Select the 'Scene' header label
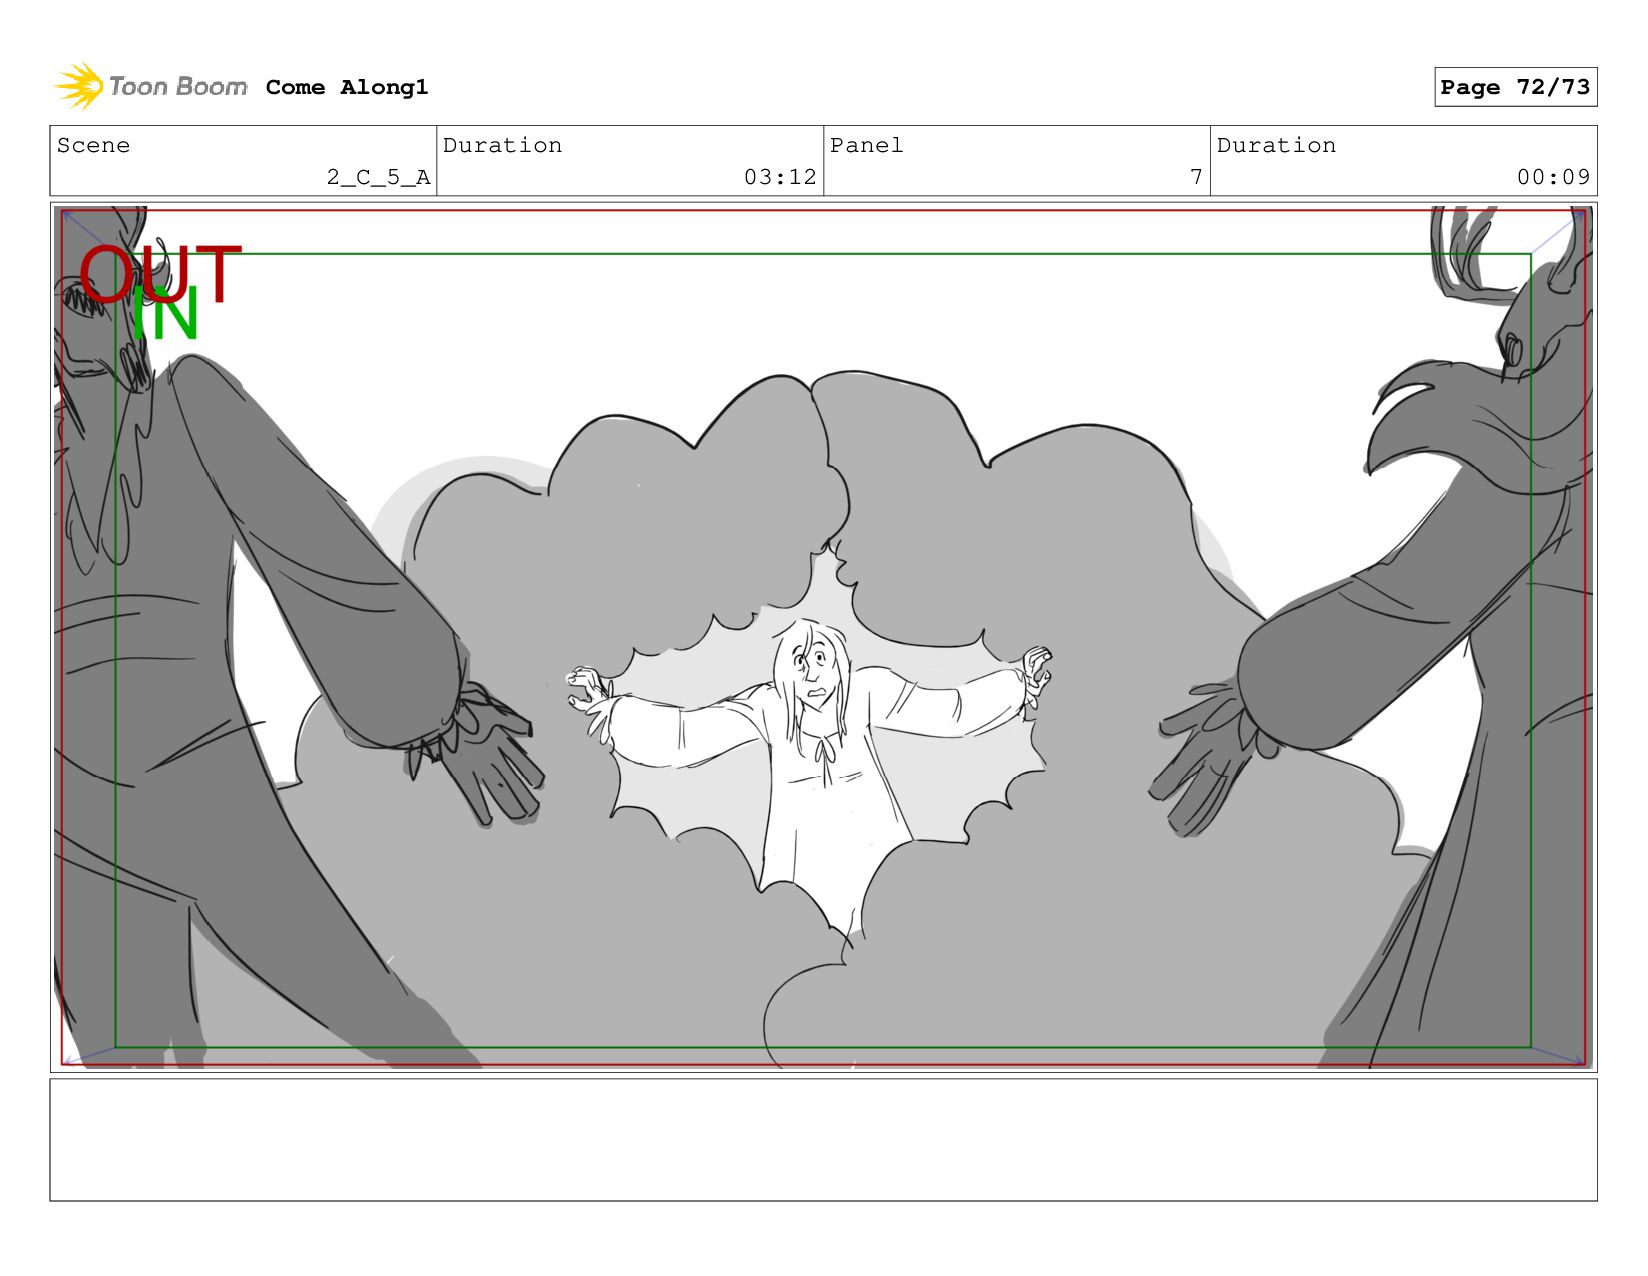The height and width of the screenshot is (1276, 1648). [93, 145]
